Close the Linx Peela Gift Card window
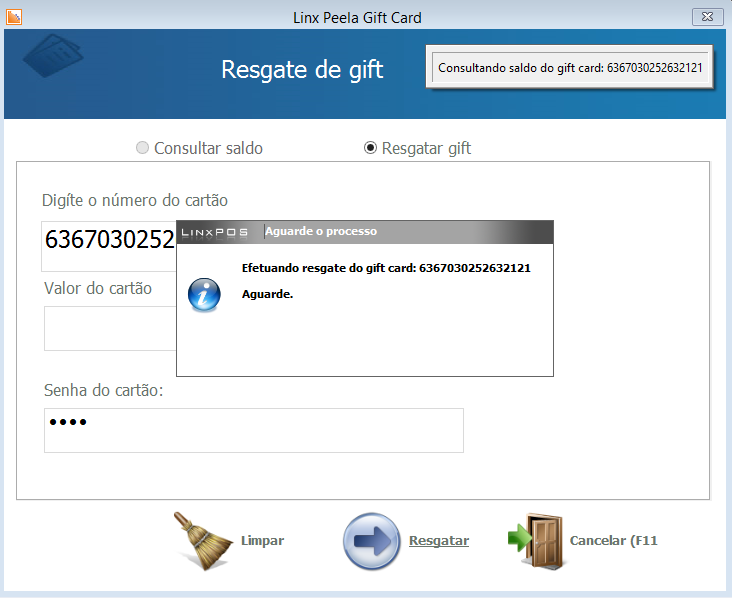The image size is (732, 598). pos(707,17)
